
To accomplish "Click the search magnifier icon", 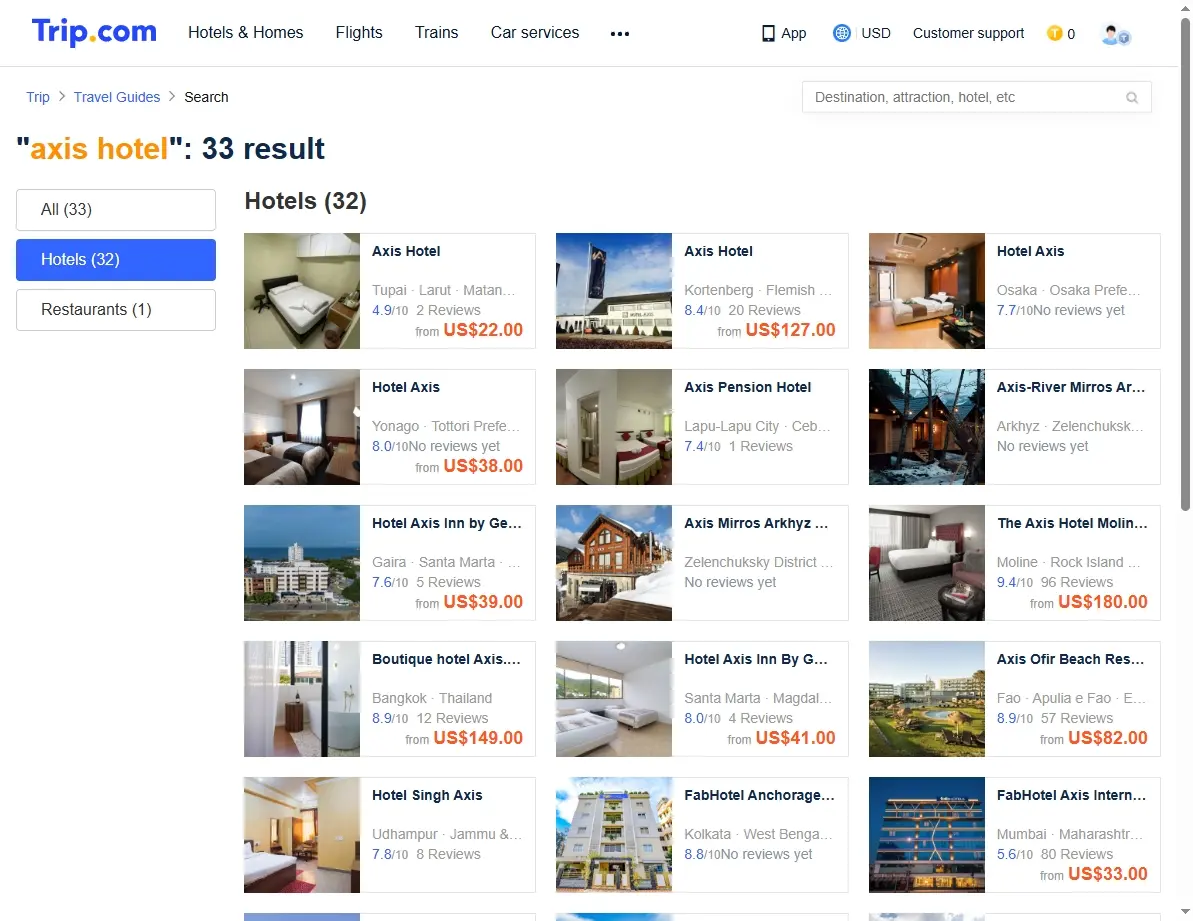I will [x=1132, y=97].
